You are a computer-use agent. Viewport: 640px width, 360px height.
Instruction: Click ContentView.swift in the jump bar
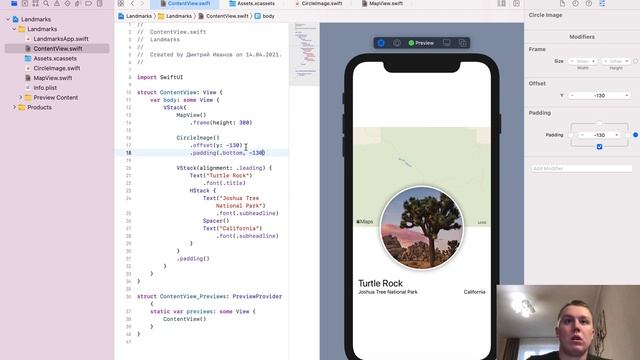pos(223,16)
